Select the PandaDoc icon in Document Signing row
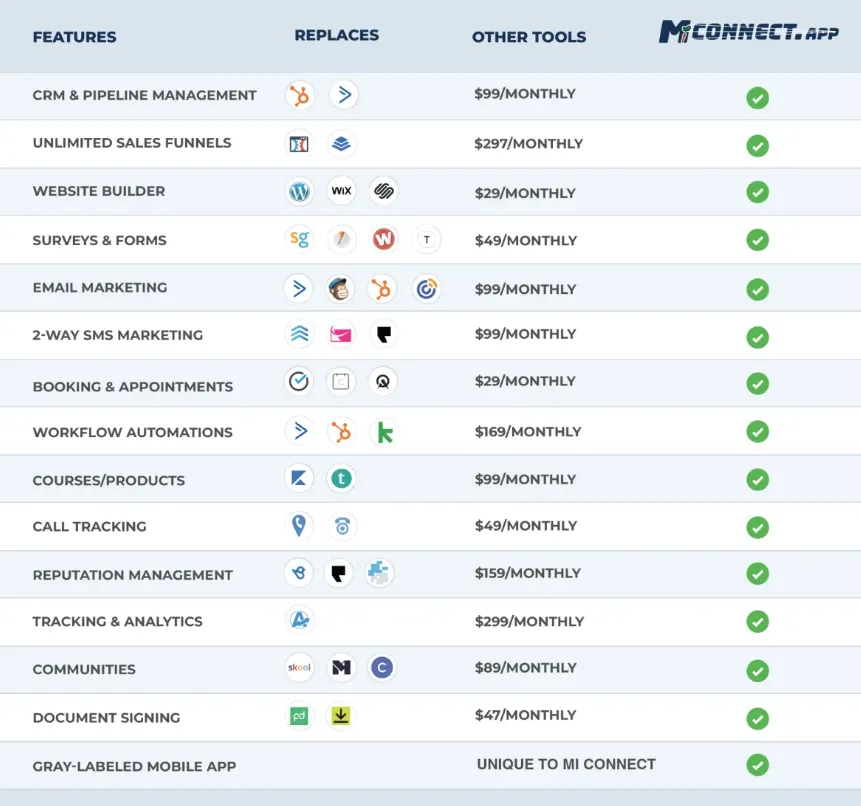The image size is (861, 806). click(x=299, y=716)
